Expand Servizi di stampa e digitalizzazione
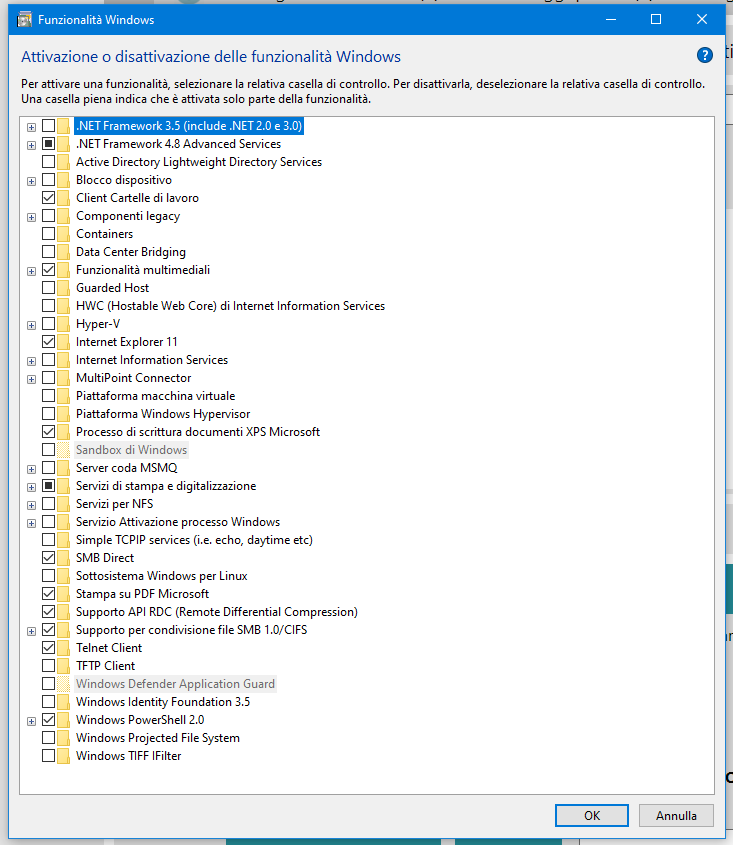Image resolution: width=733 pixels, height=845 pixels. click(x=31, y=487)
